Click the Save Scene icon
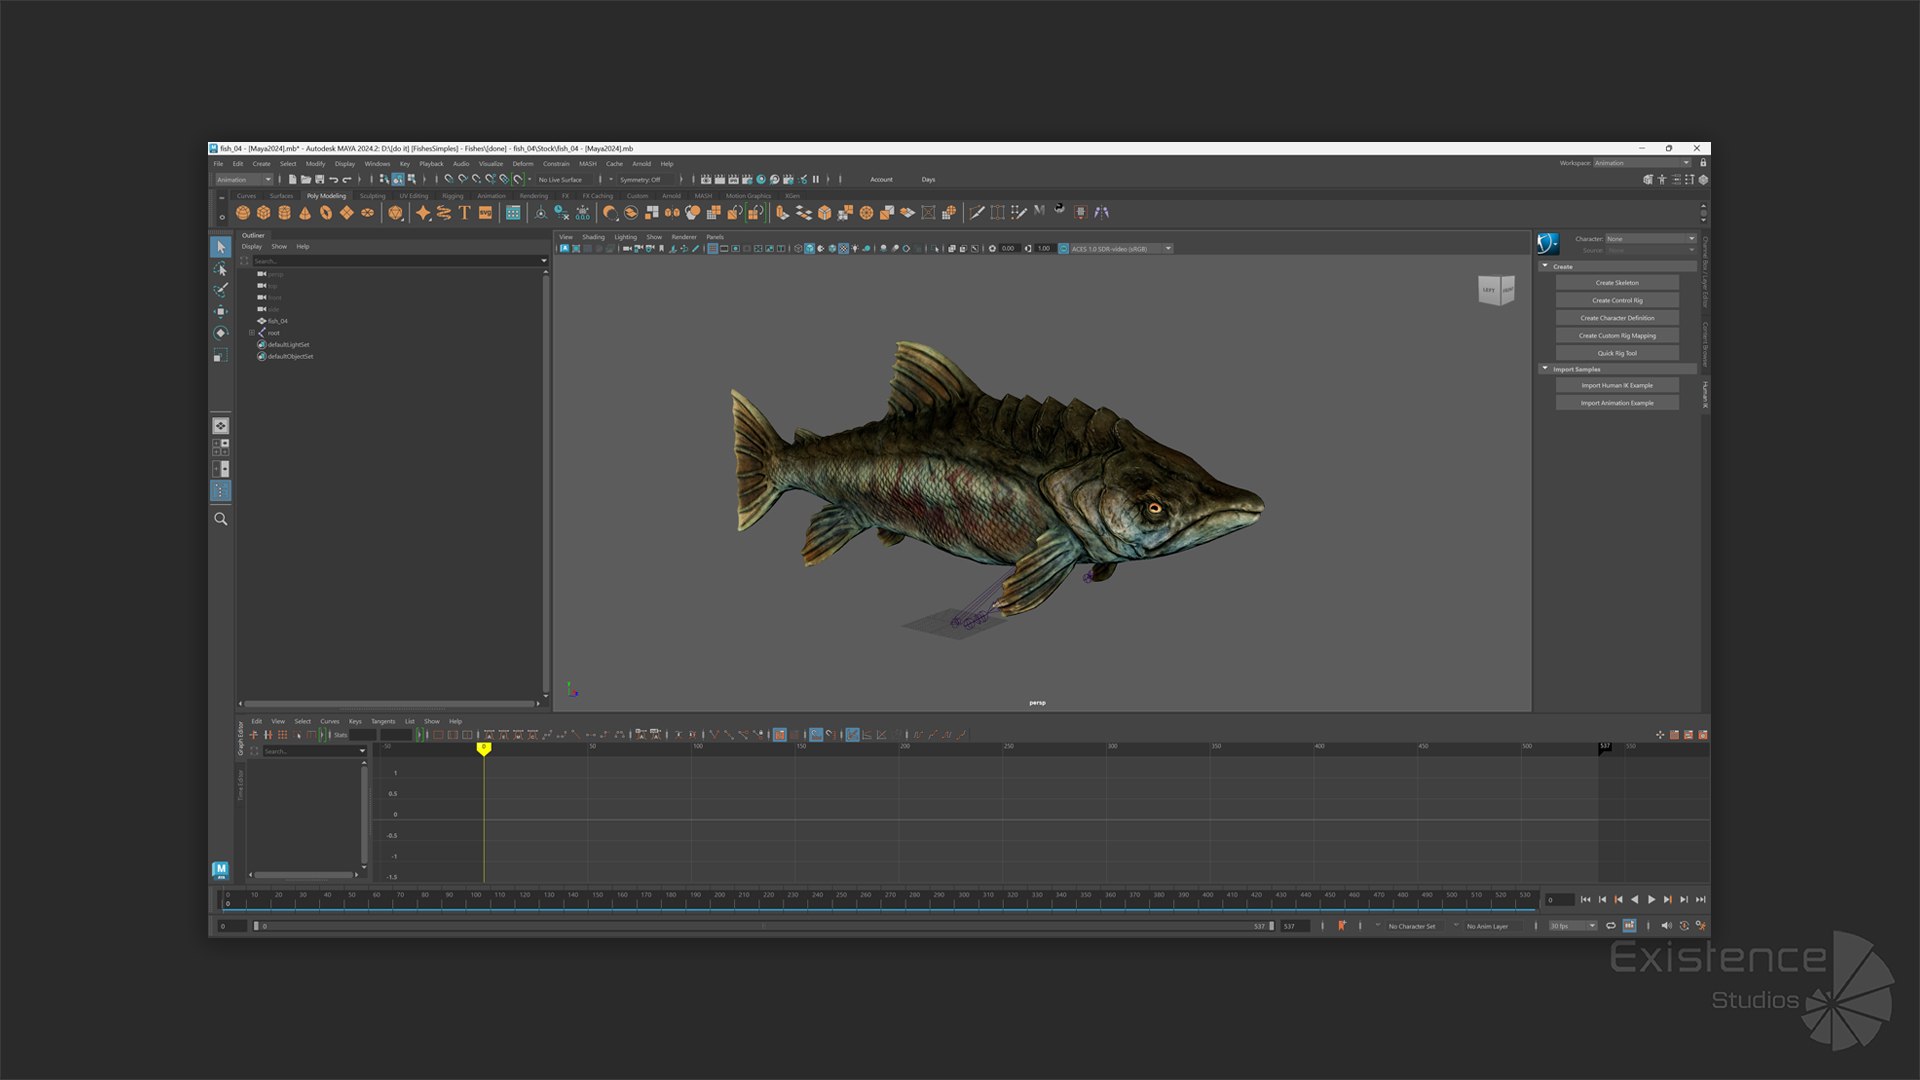Viewport: 1920px width, 1080px height. (320, 180)
